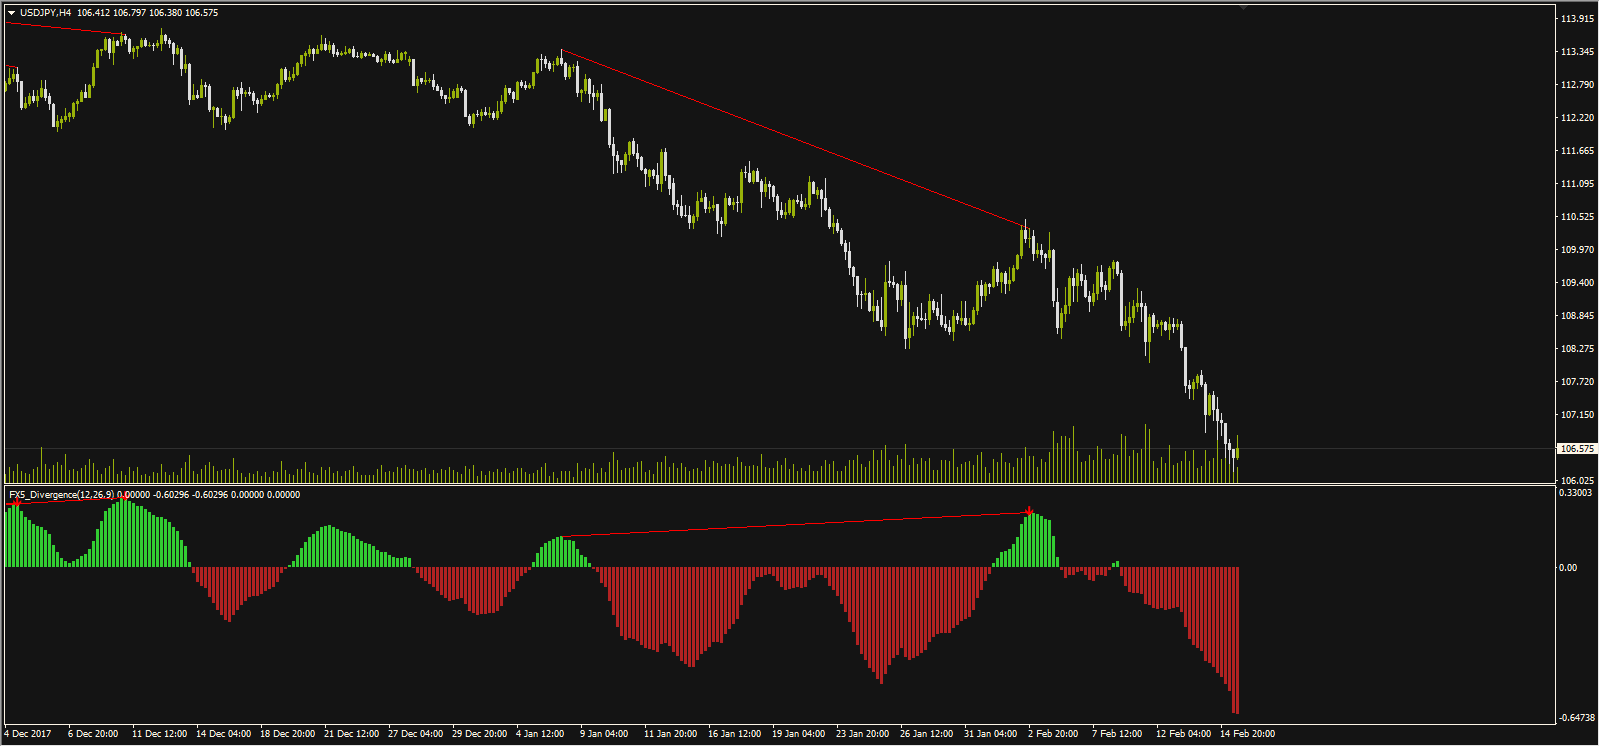Click the red arrow marker at indicator's 2 Feb peak
Viewport: 1600px width, 747px height.
tap(1029, 512)
